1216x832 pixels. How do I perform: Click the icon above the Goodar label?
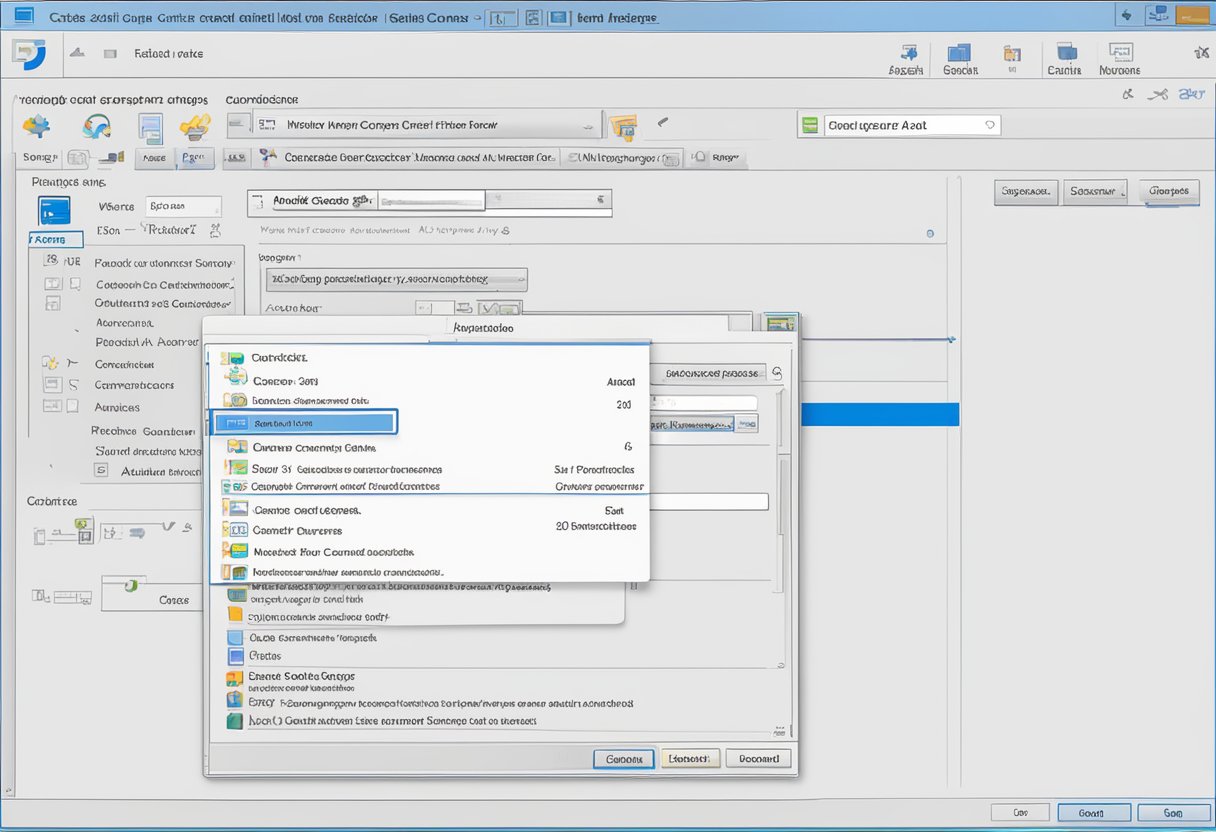tap(959, 54)
